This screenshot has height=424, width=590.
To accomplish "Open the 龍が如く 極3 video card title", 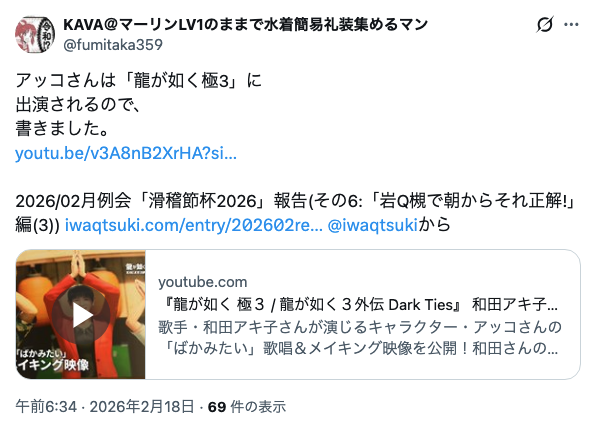I will tap(360, 304).
